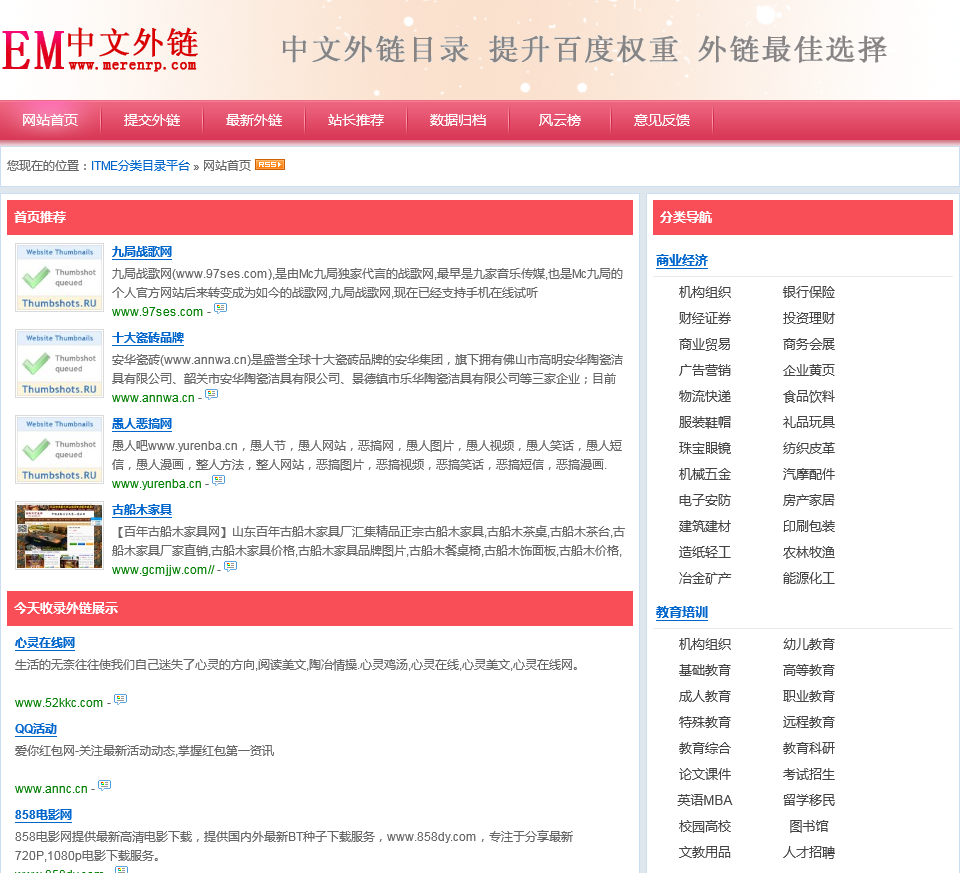The height and width of the screenshot is (873, 960).
Task: Click the orange RSS feed icon
Action: (270, 165)
